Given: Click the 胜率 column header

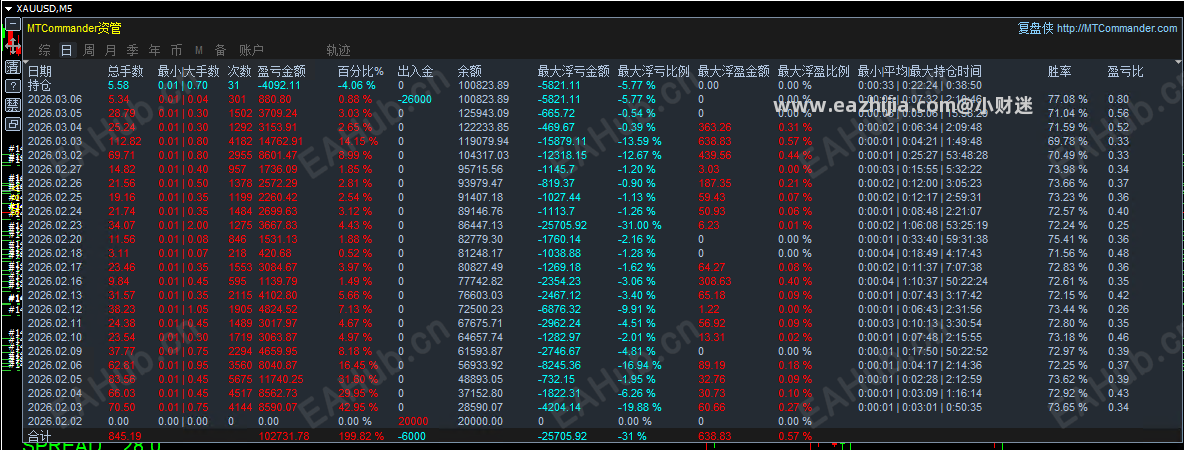Looking at the screenshot, I should (x=1059, y=72).
